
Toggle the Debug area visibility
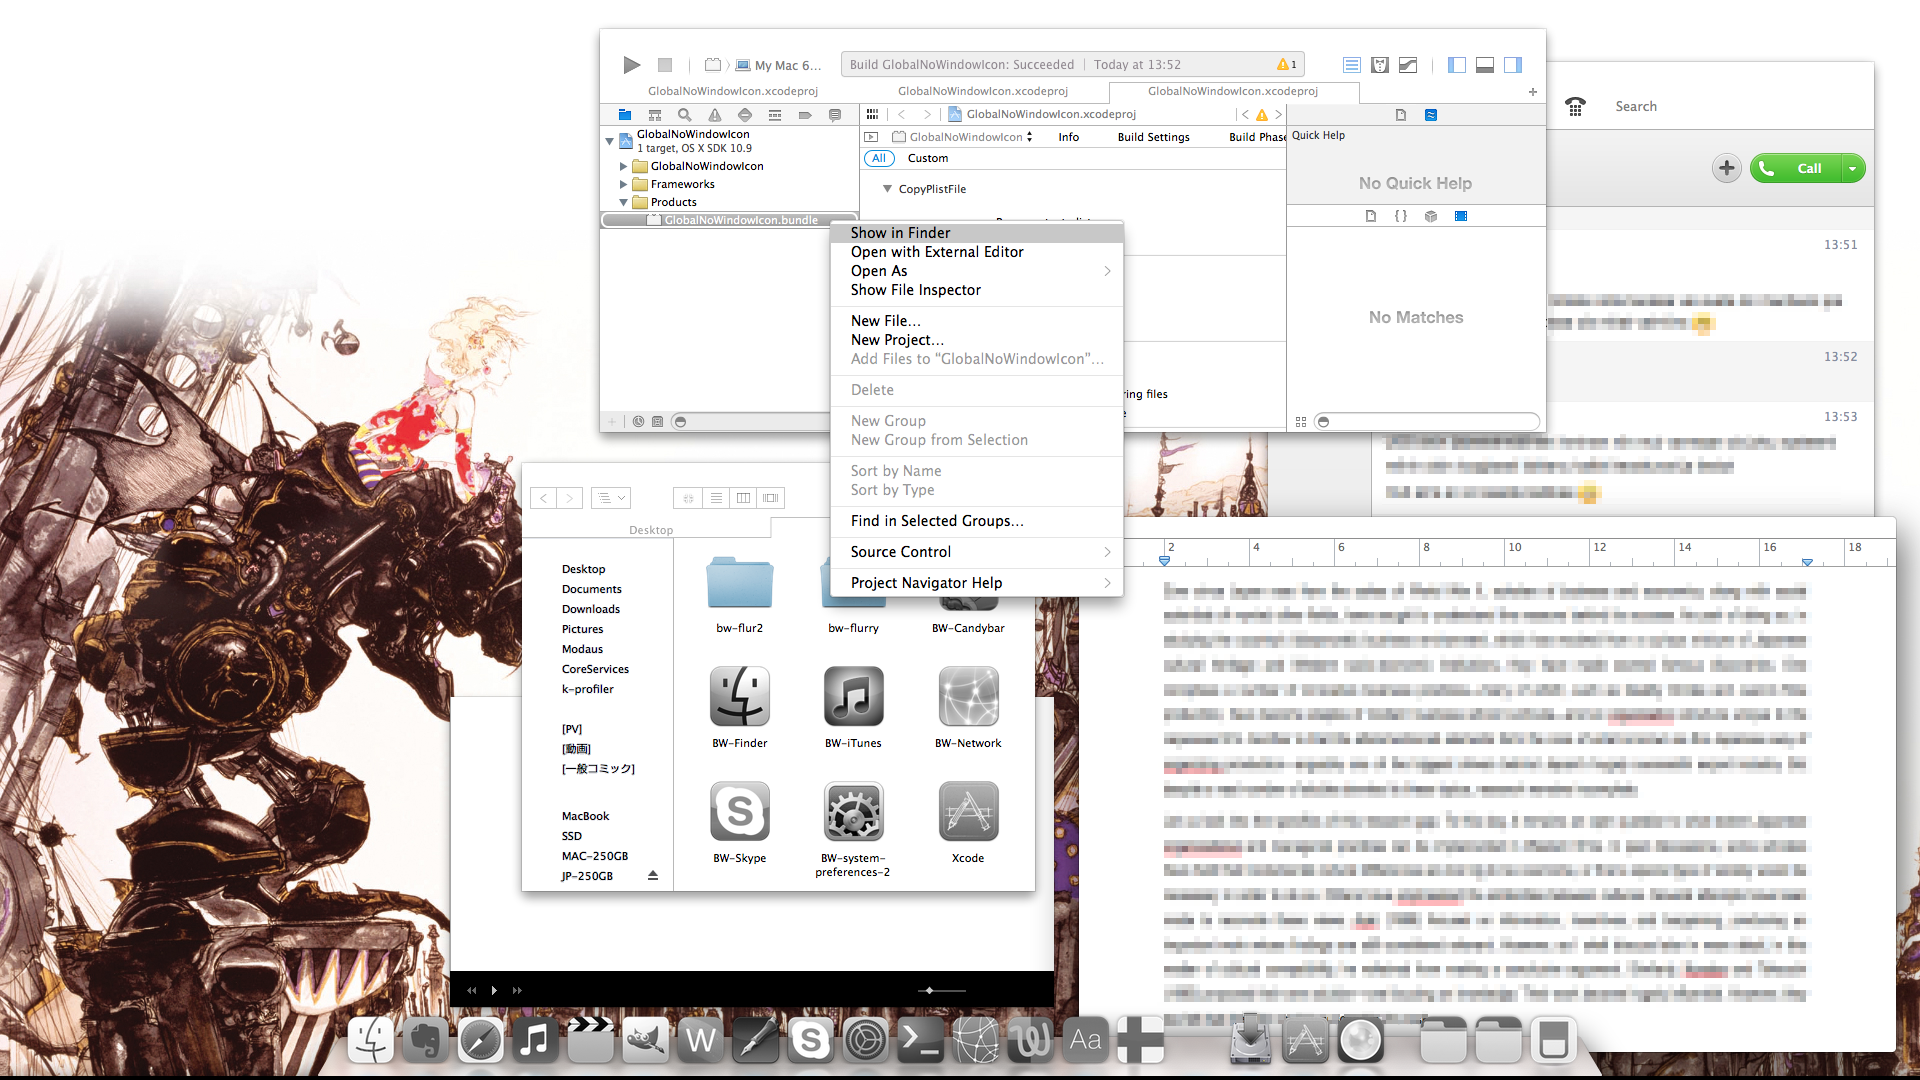click(1485, 65)
